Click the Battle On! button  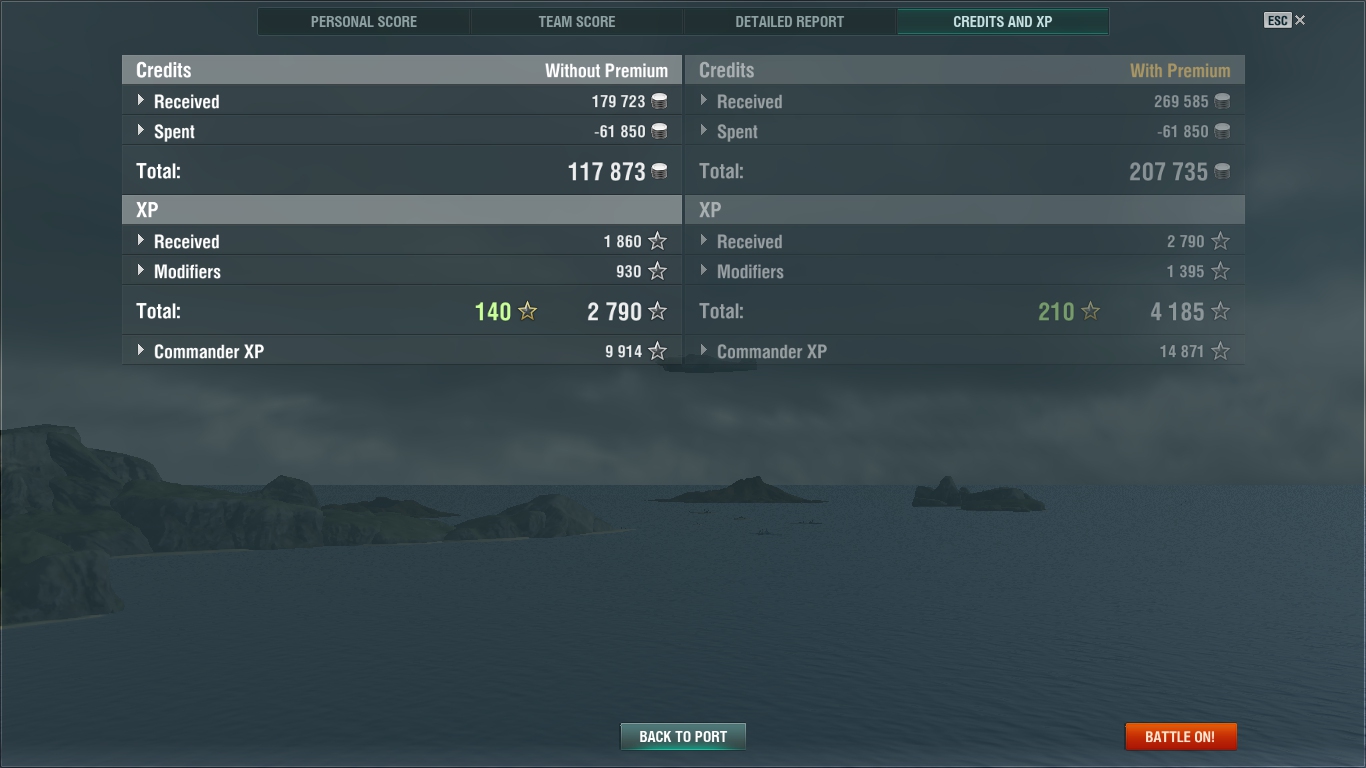tap(1180, 737)
